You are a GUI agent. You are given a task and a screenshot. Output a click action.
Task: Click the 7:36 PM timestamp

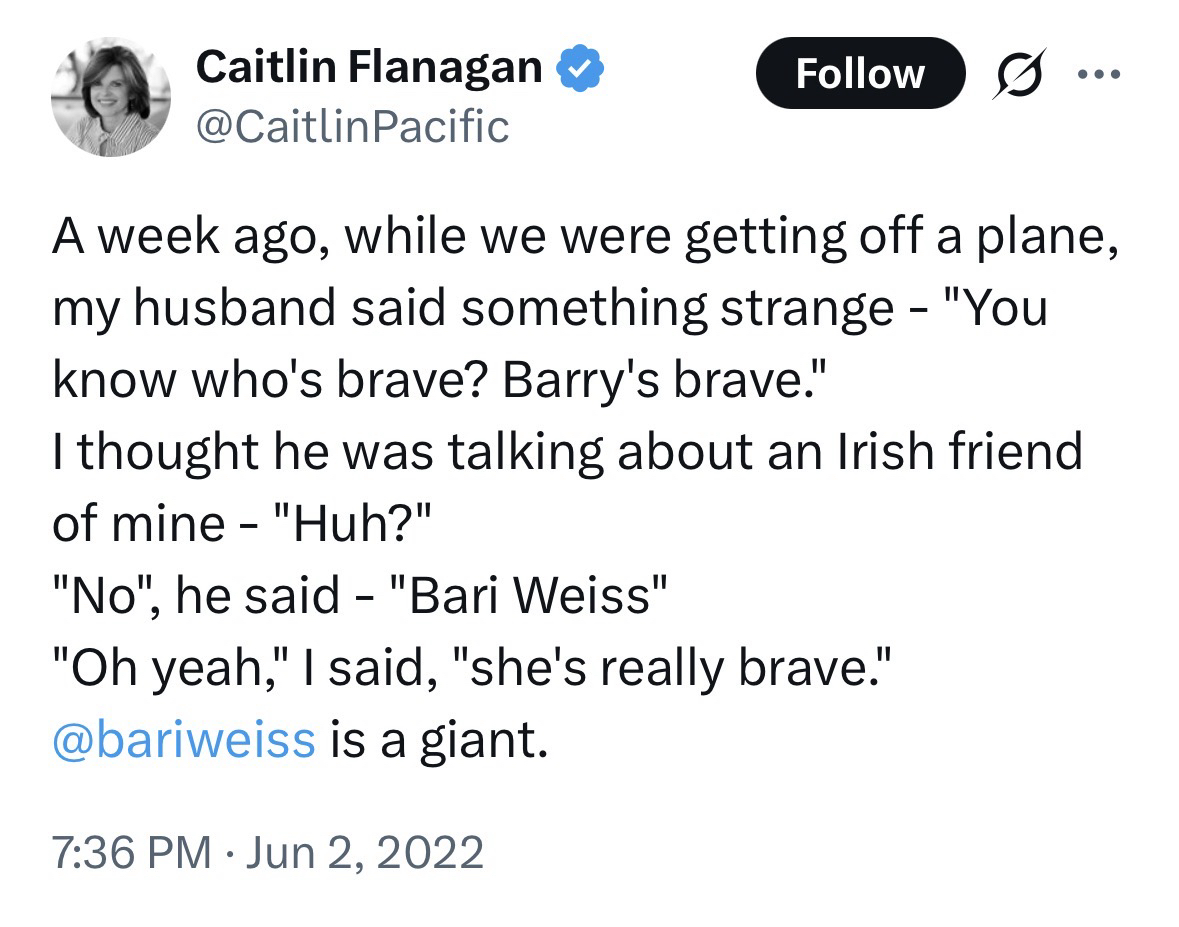[x=131, y=853]
